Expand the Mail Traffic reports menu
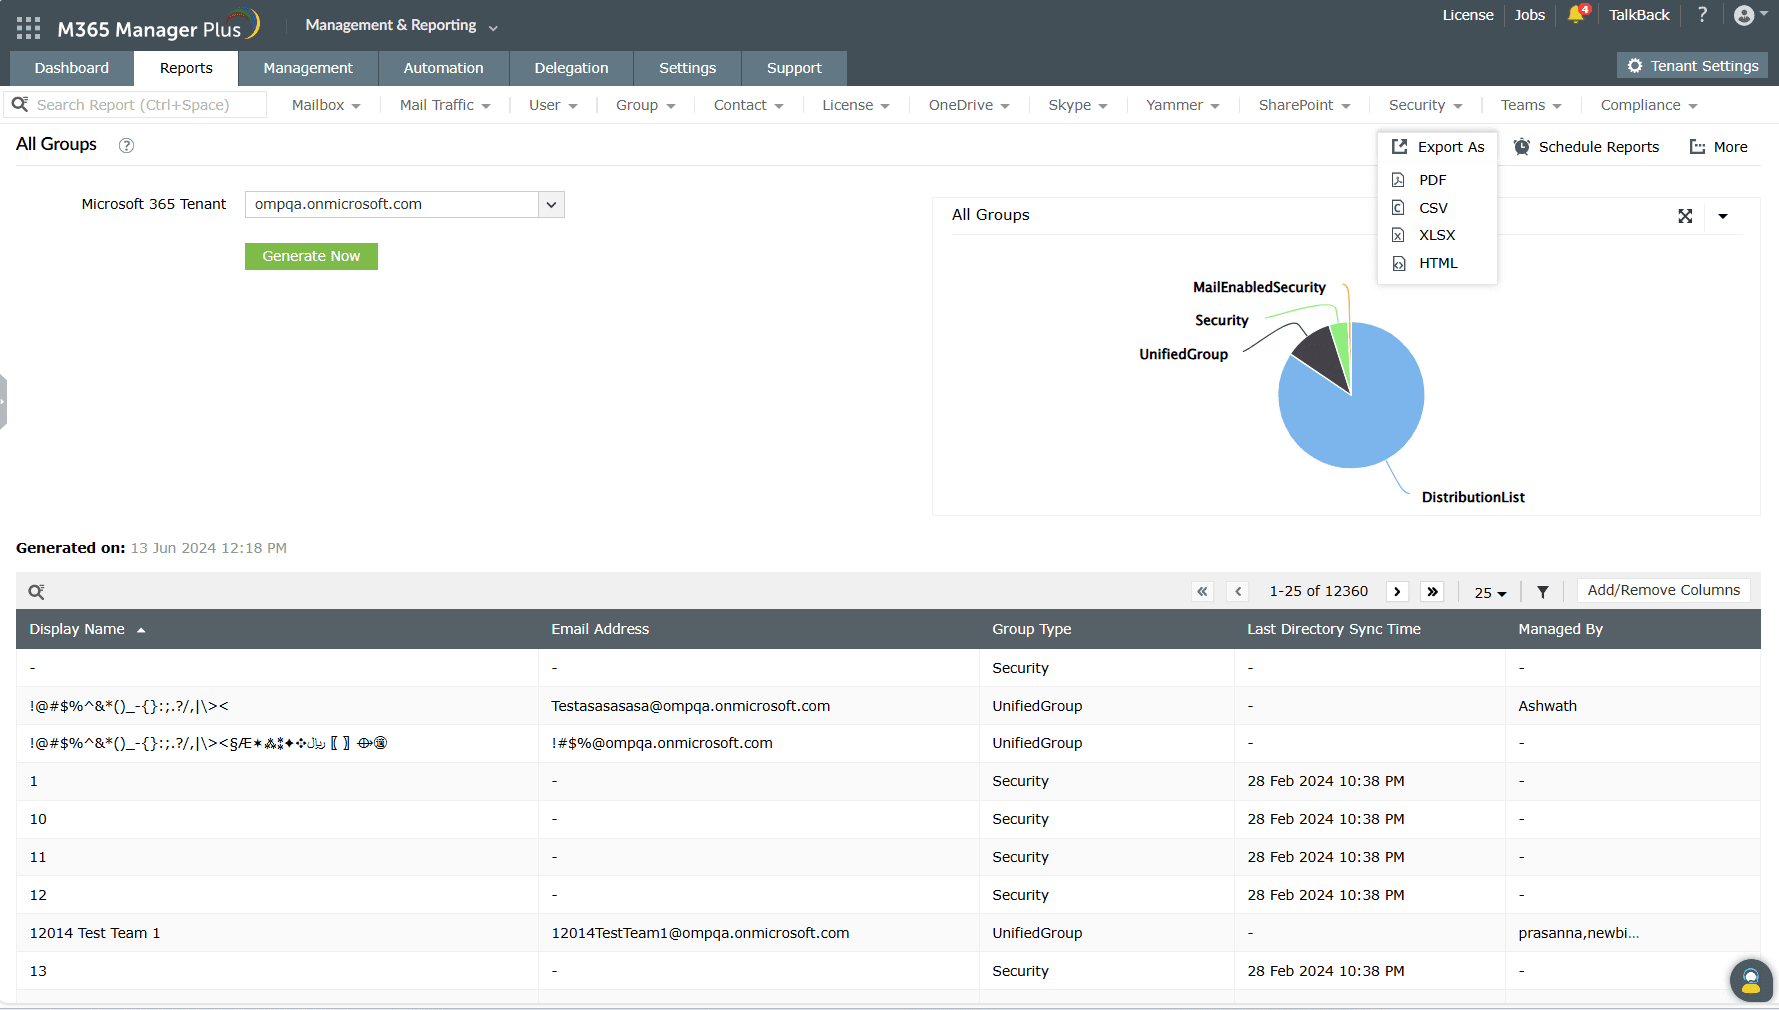The height and width of the screenshot is (1010, 1779). coord(445,105)
